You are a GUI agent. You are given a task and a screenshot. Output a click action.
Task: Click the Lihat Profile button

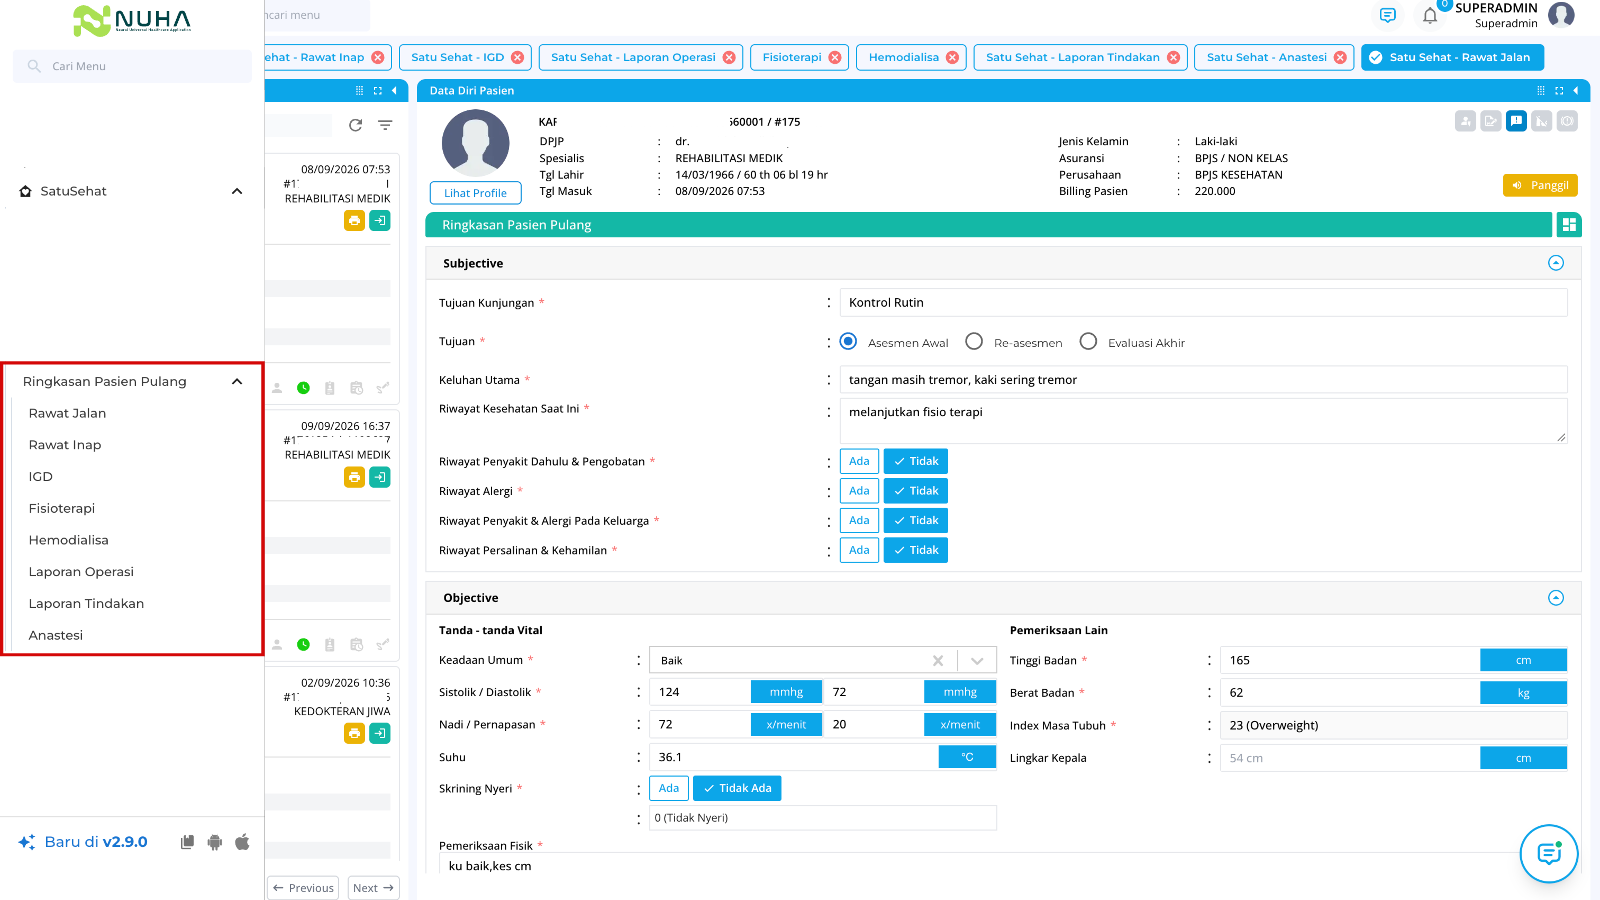(475, 193)
